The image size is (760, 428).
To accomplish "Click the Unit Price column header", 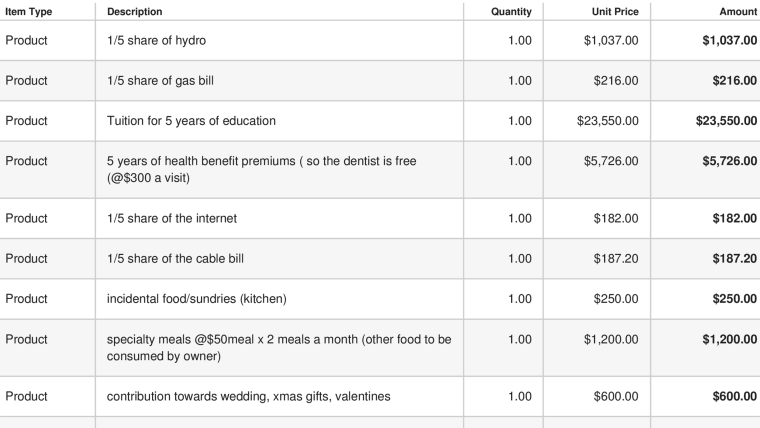I will pyautogui.click(x=615, y=12).
